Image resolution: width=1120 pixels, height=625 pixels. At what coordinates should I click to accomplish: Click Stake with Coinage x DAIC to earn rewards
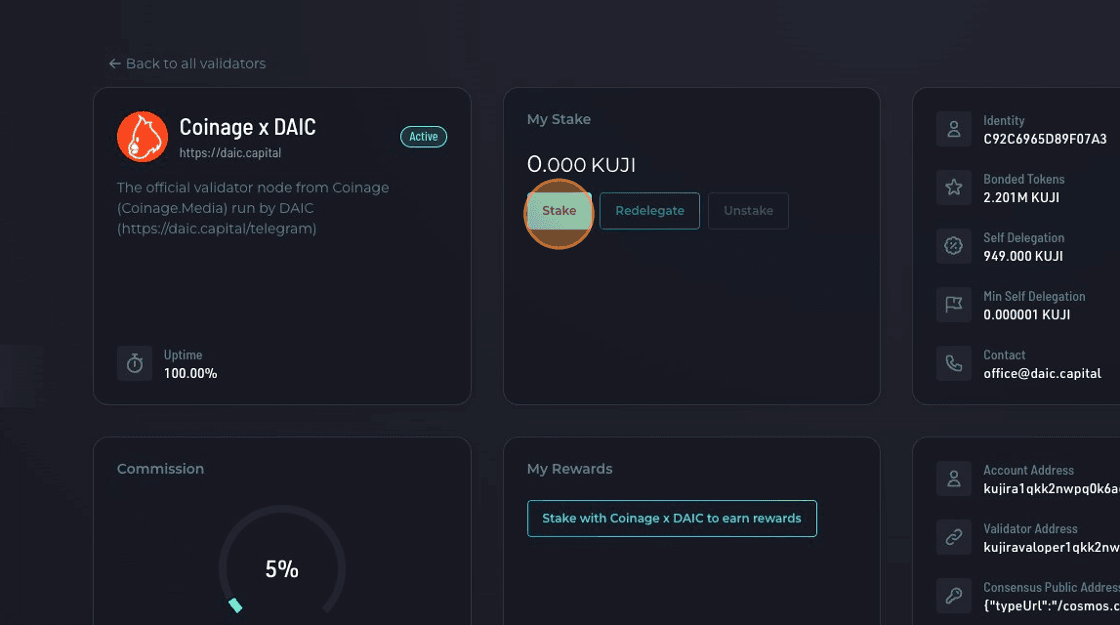click(x=671, y=518)
